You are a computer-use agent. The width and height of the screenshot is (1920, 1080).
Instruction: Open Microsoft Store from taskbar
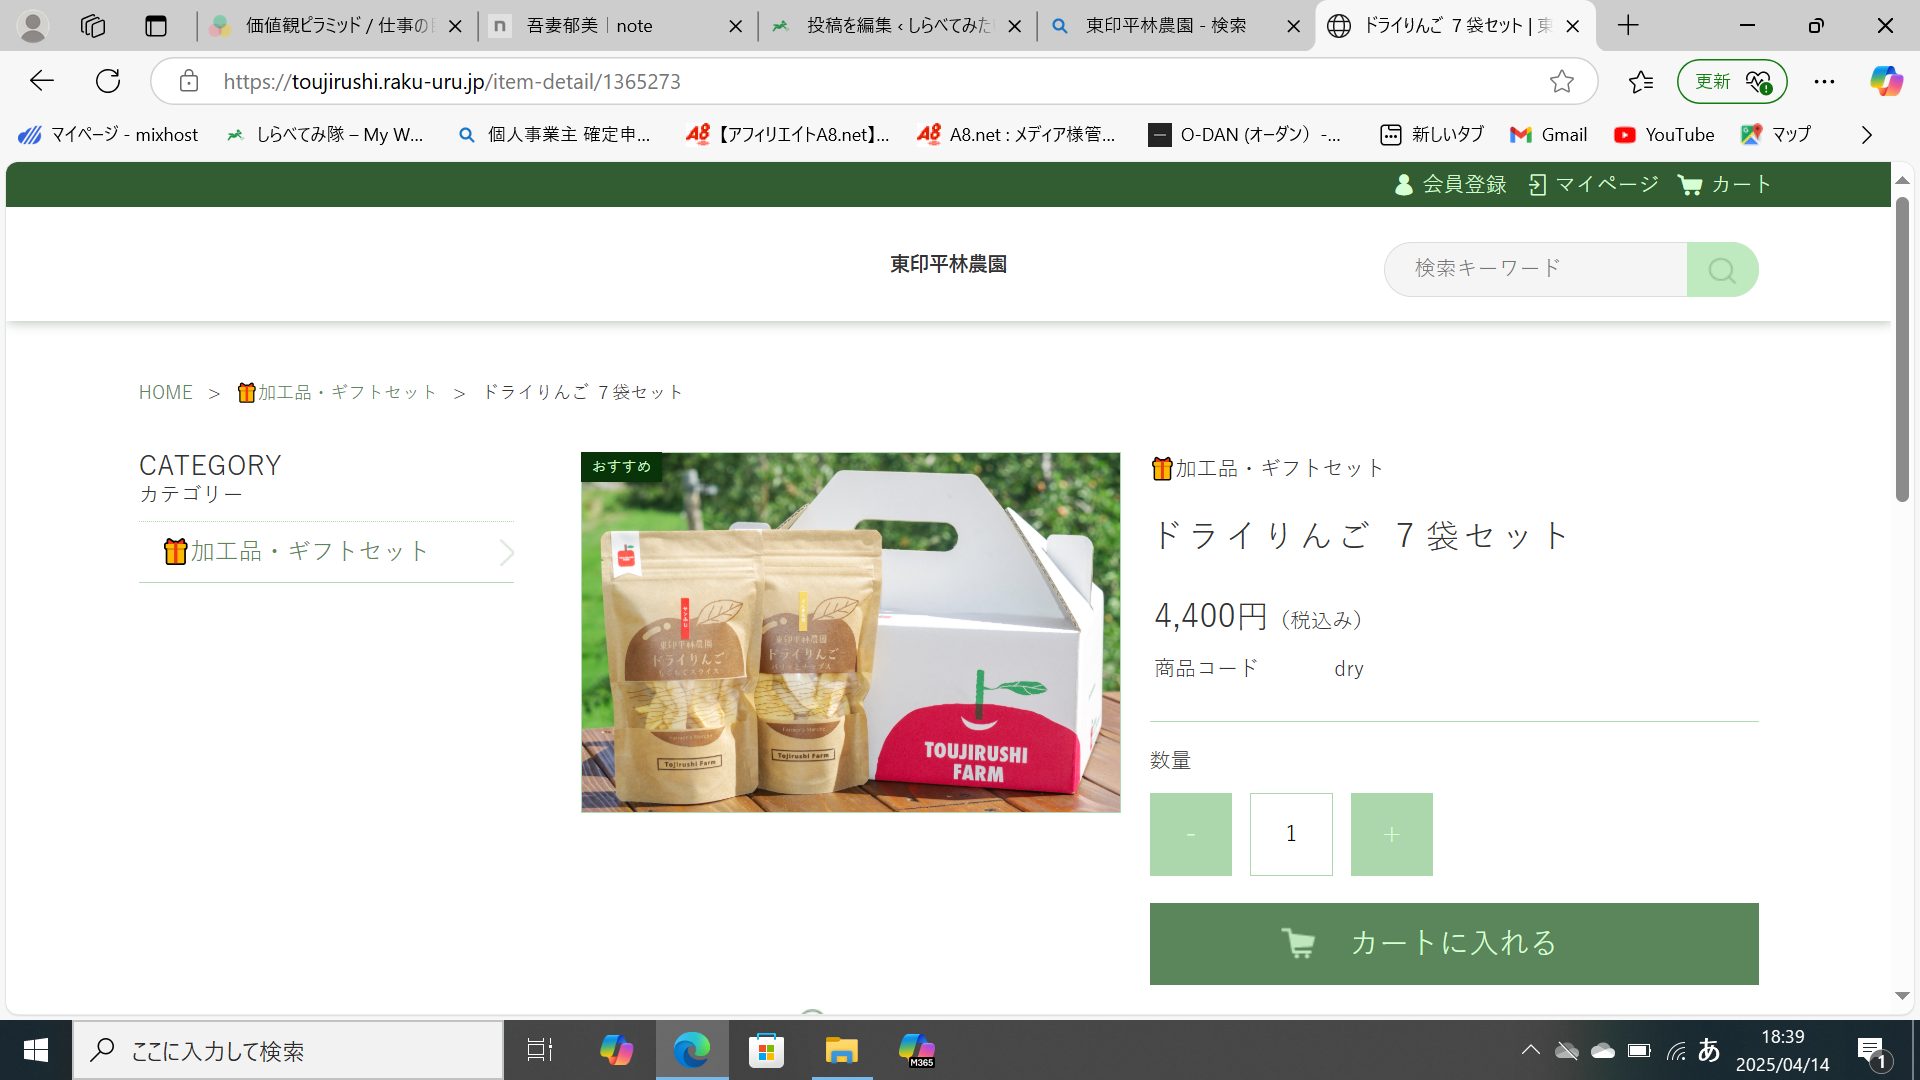point(766,1050)
